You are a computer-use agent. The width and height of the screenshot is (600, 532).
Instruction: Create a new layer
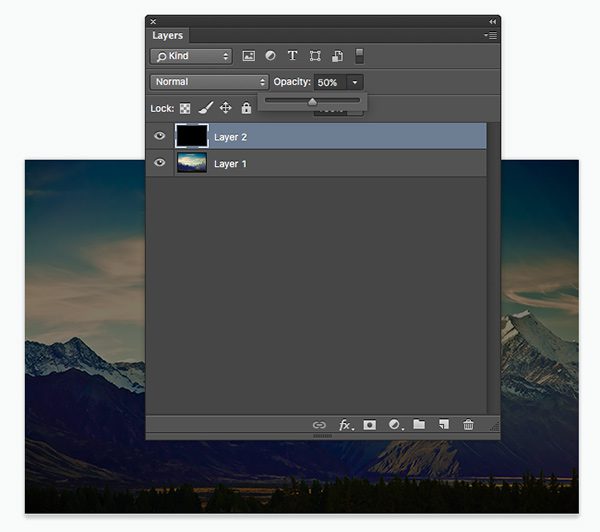click(x=443, y=425)
